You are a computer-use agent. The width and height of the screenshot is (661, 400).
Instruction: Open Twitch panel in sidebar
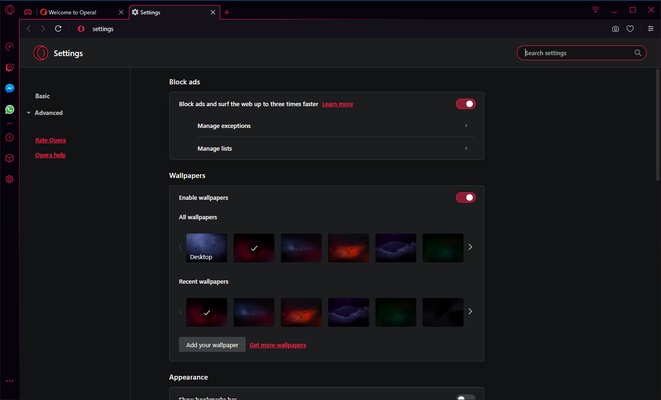point(10,67)
